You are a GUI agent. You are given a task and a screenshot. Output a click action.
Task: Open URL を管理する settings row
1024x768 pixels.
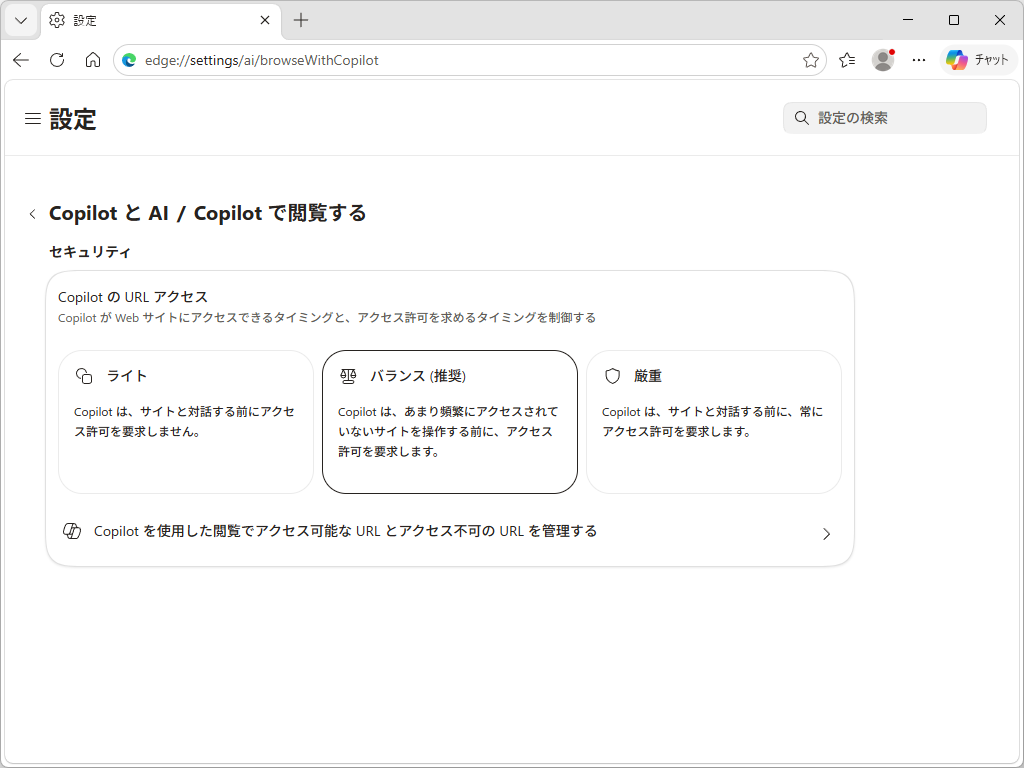click(x=449, y=532)
